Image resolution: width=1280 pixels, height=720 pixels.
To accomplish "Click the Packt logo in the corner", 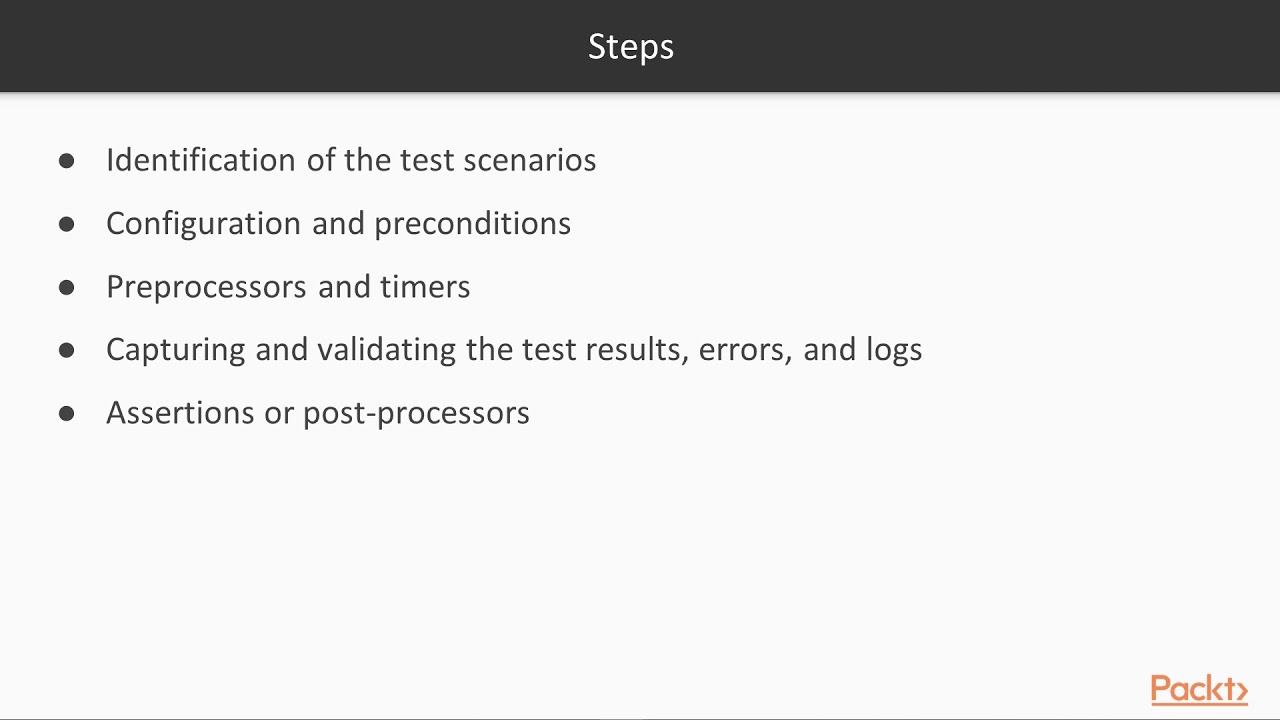I will point(1199,690).
